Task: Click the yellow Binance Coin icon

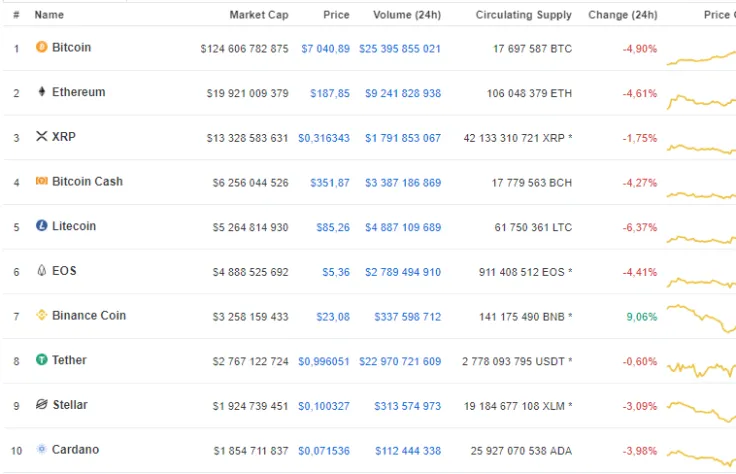Action: coord(42,315)
